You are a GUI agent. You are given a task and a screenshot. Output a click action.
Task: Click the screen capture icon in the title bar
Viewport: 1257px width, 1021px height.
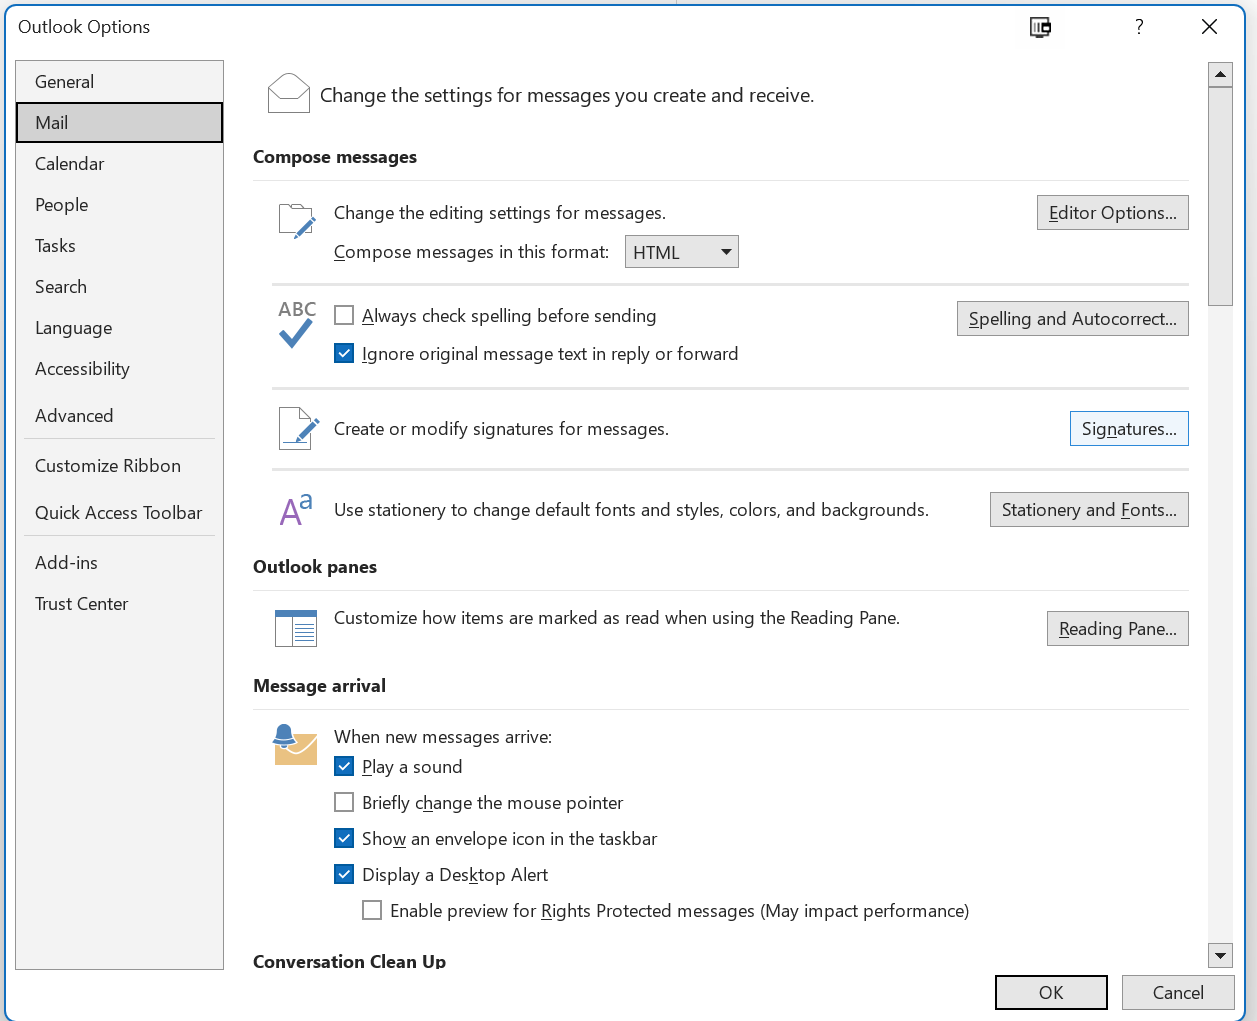[x=1040, y=27]
